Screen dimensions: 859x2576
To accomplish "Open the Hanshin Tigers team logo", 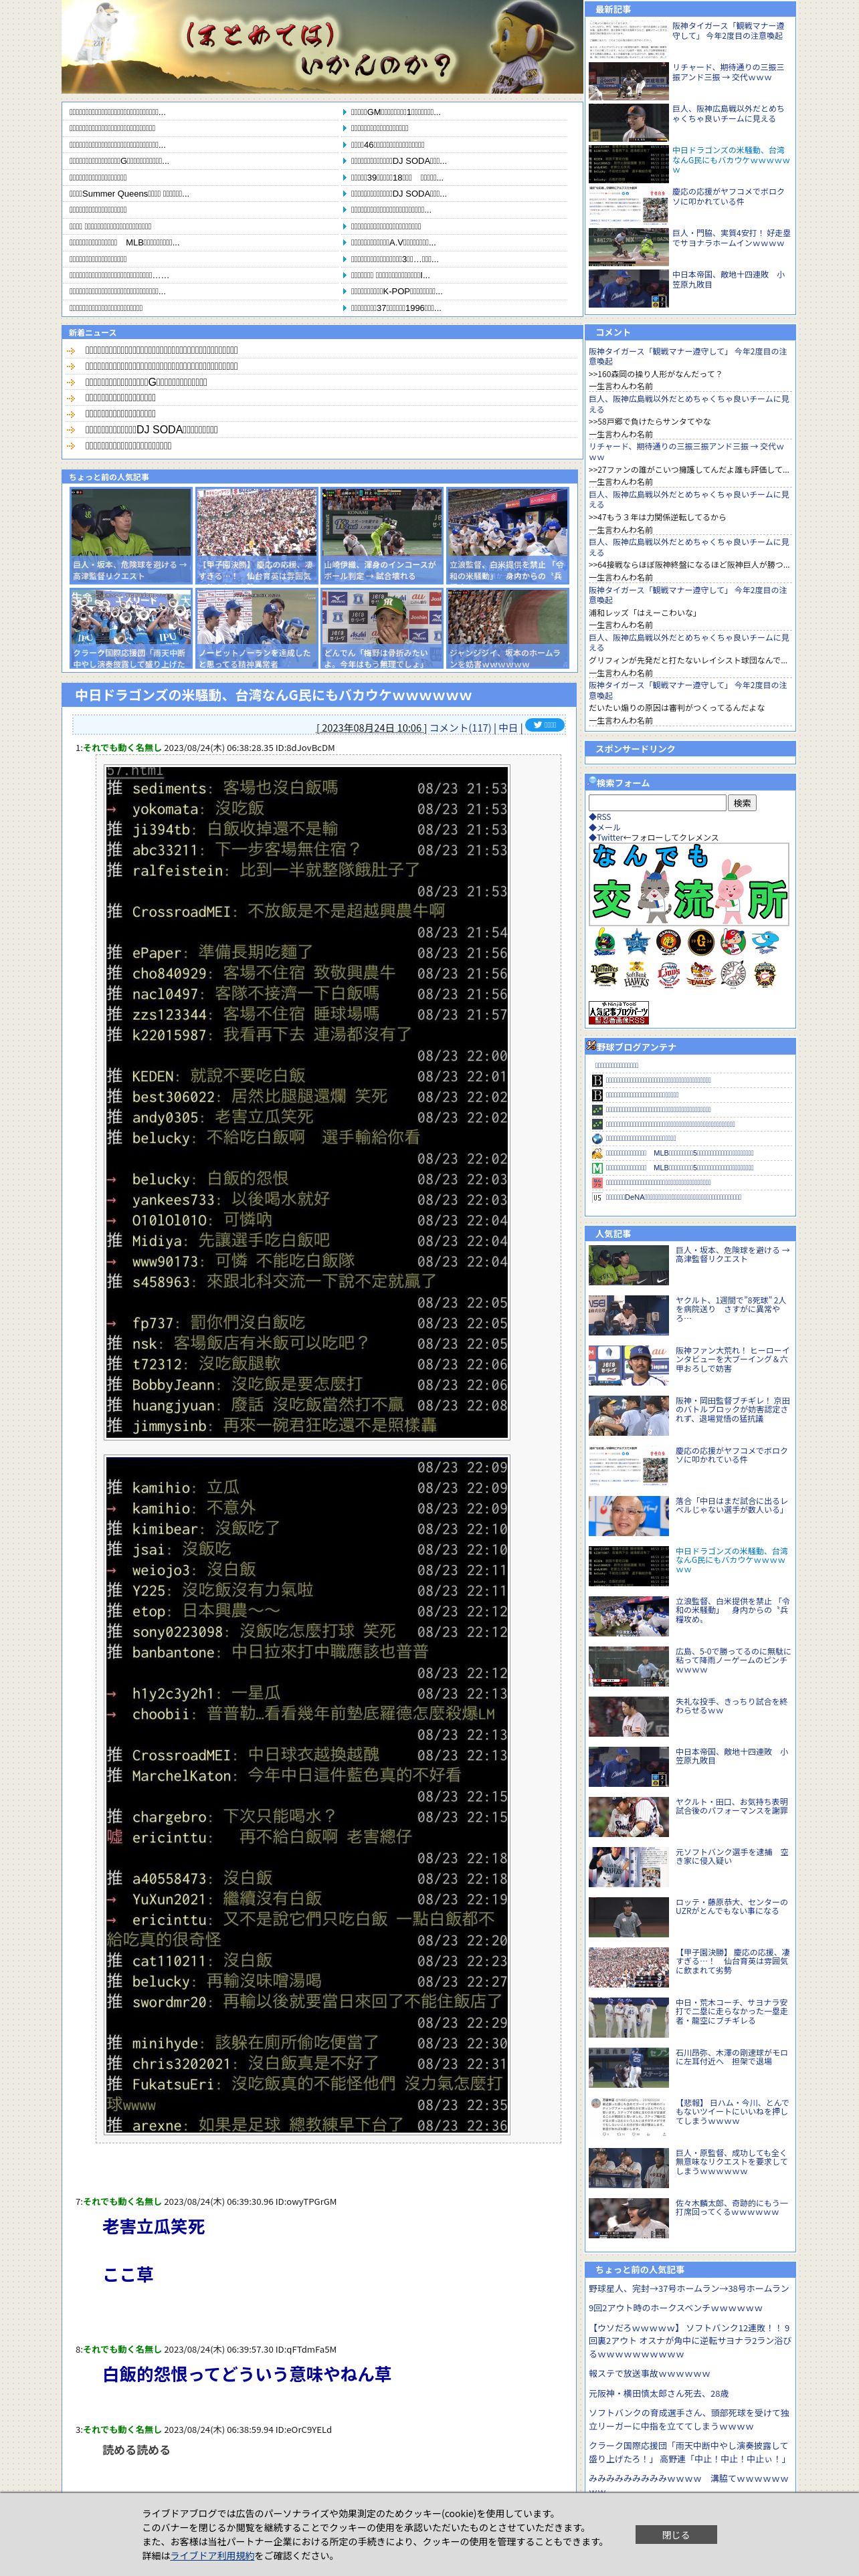I will 669,941.
